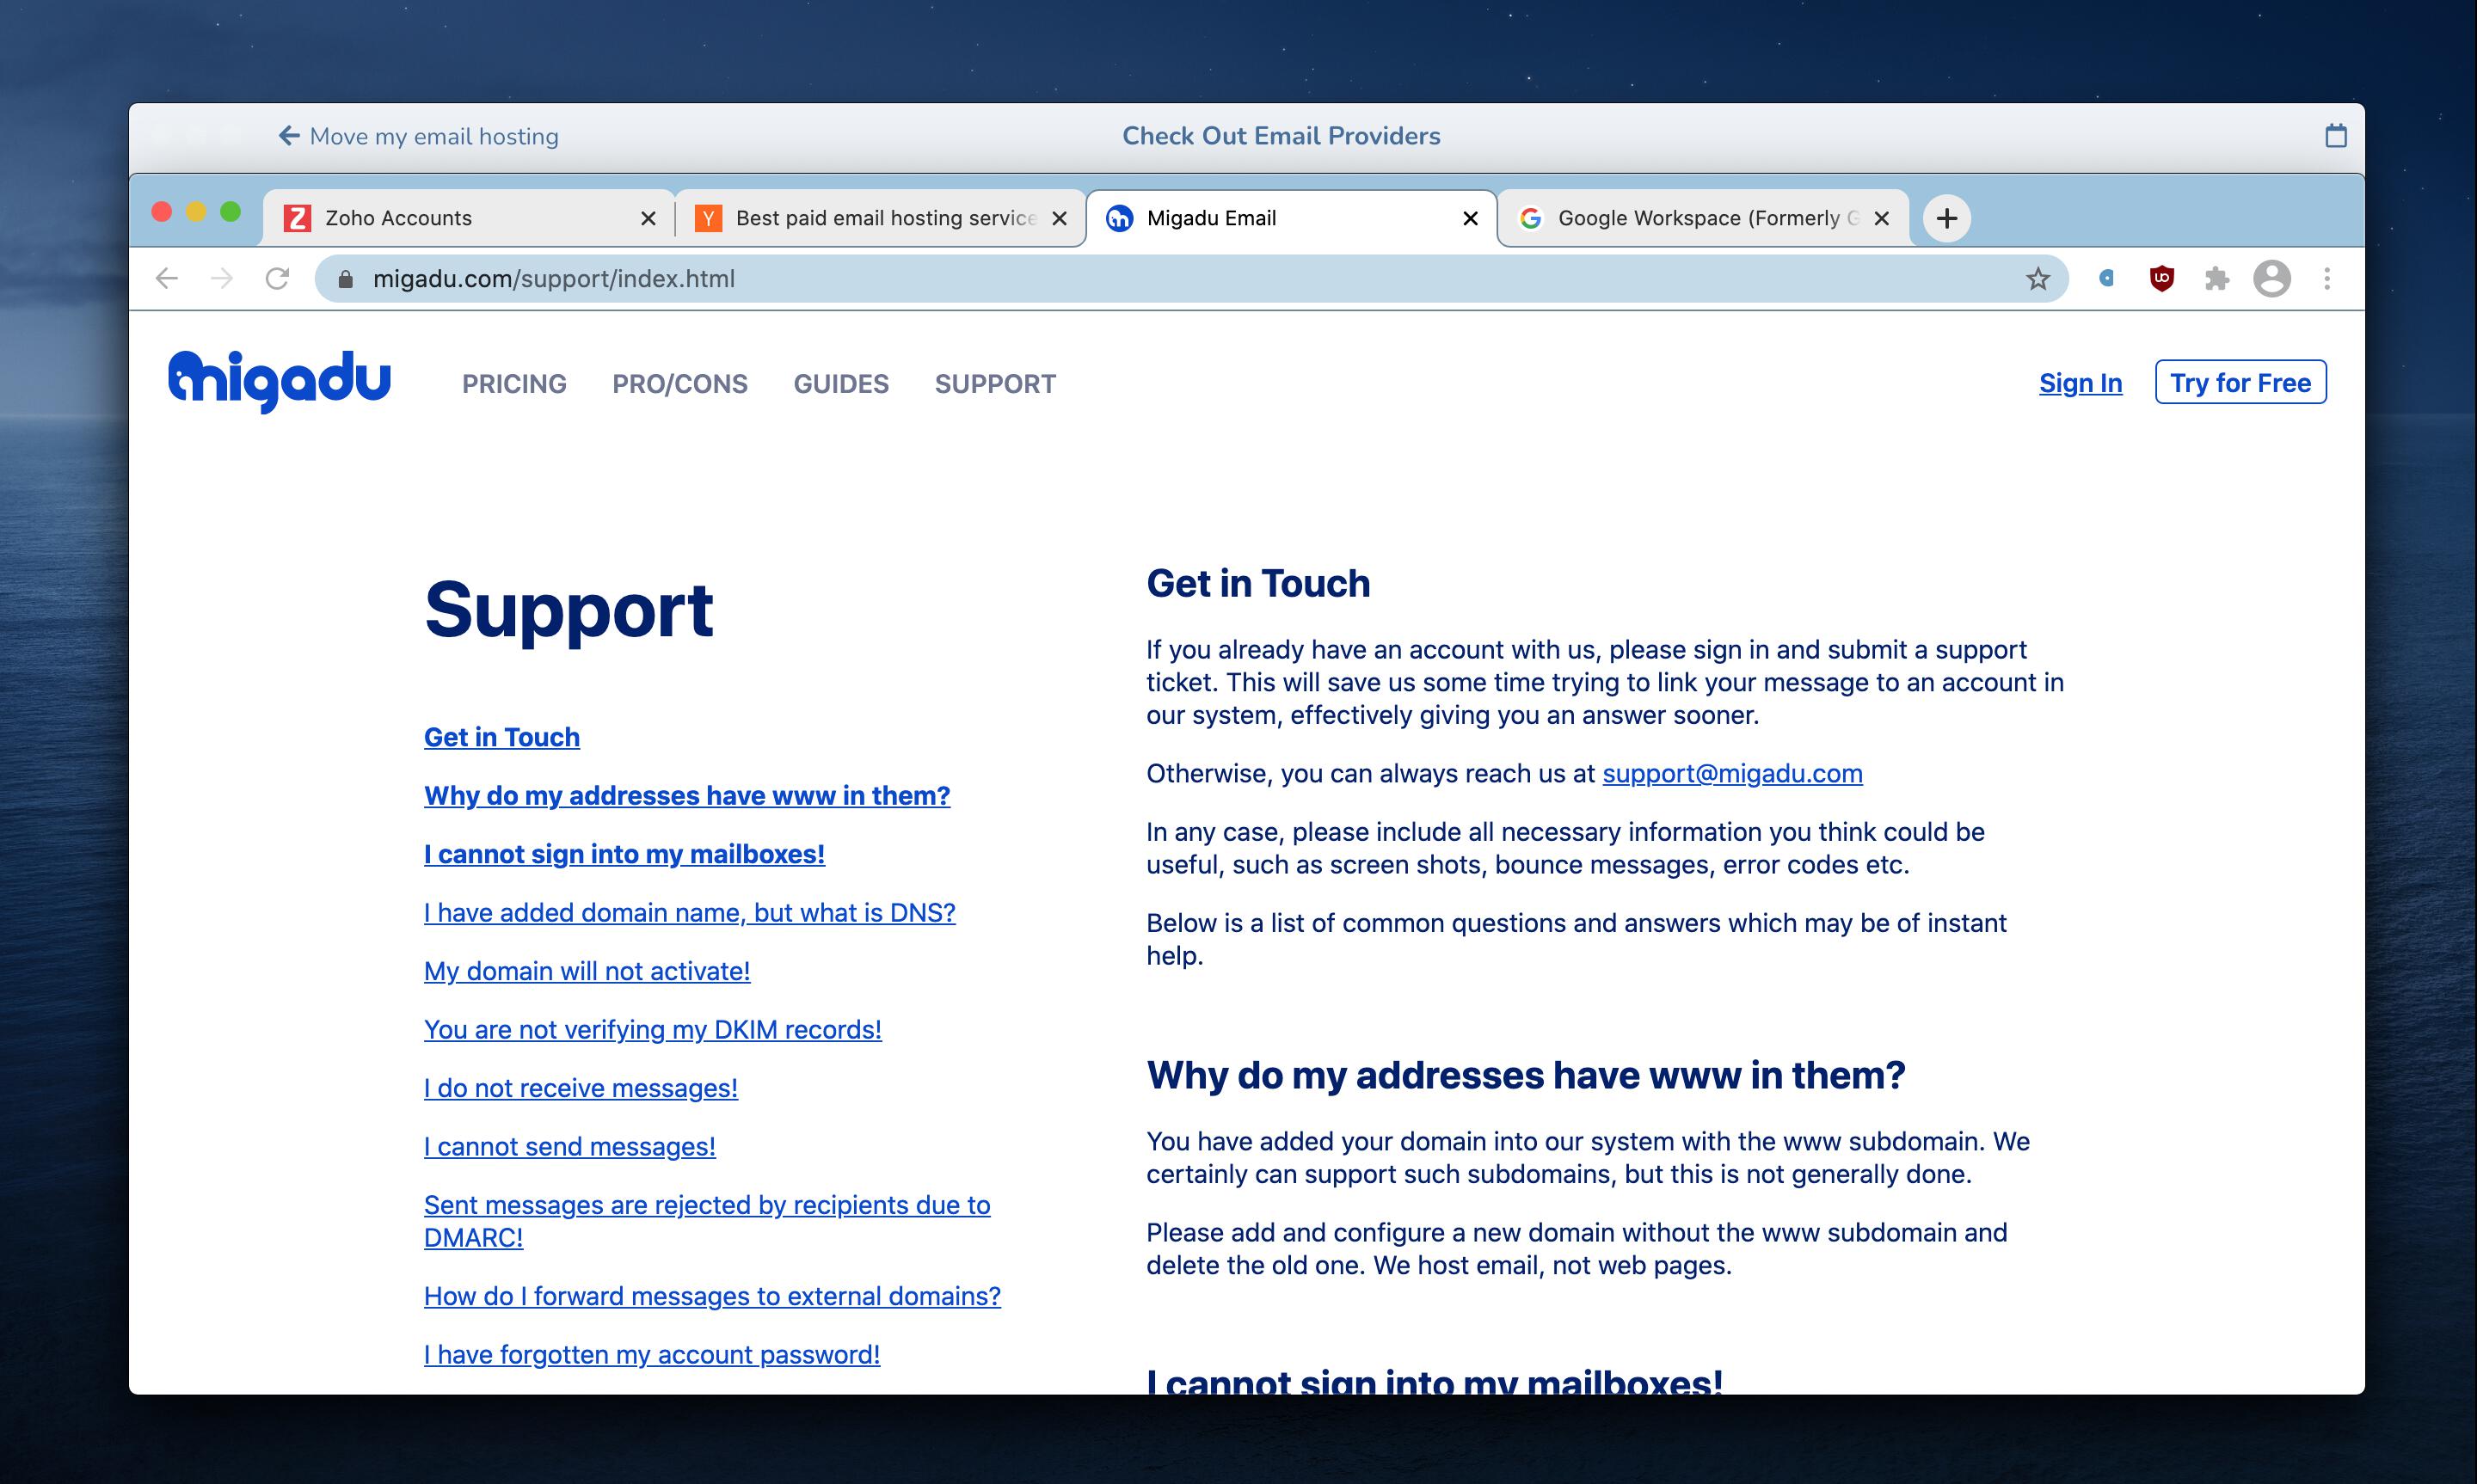Screen dimensions: 2477x1484
Task: Open the GUIDES navigation item
Action: (840, 384)
